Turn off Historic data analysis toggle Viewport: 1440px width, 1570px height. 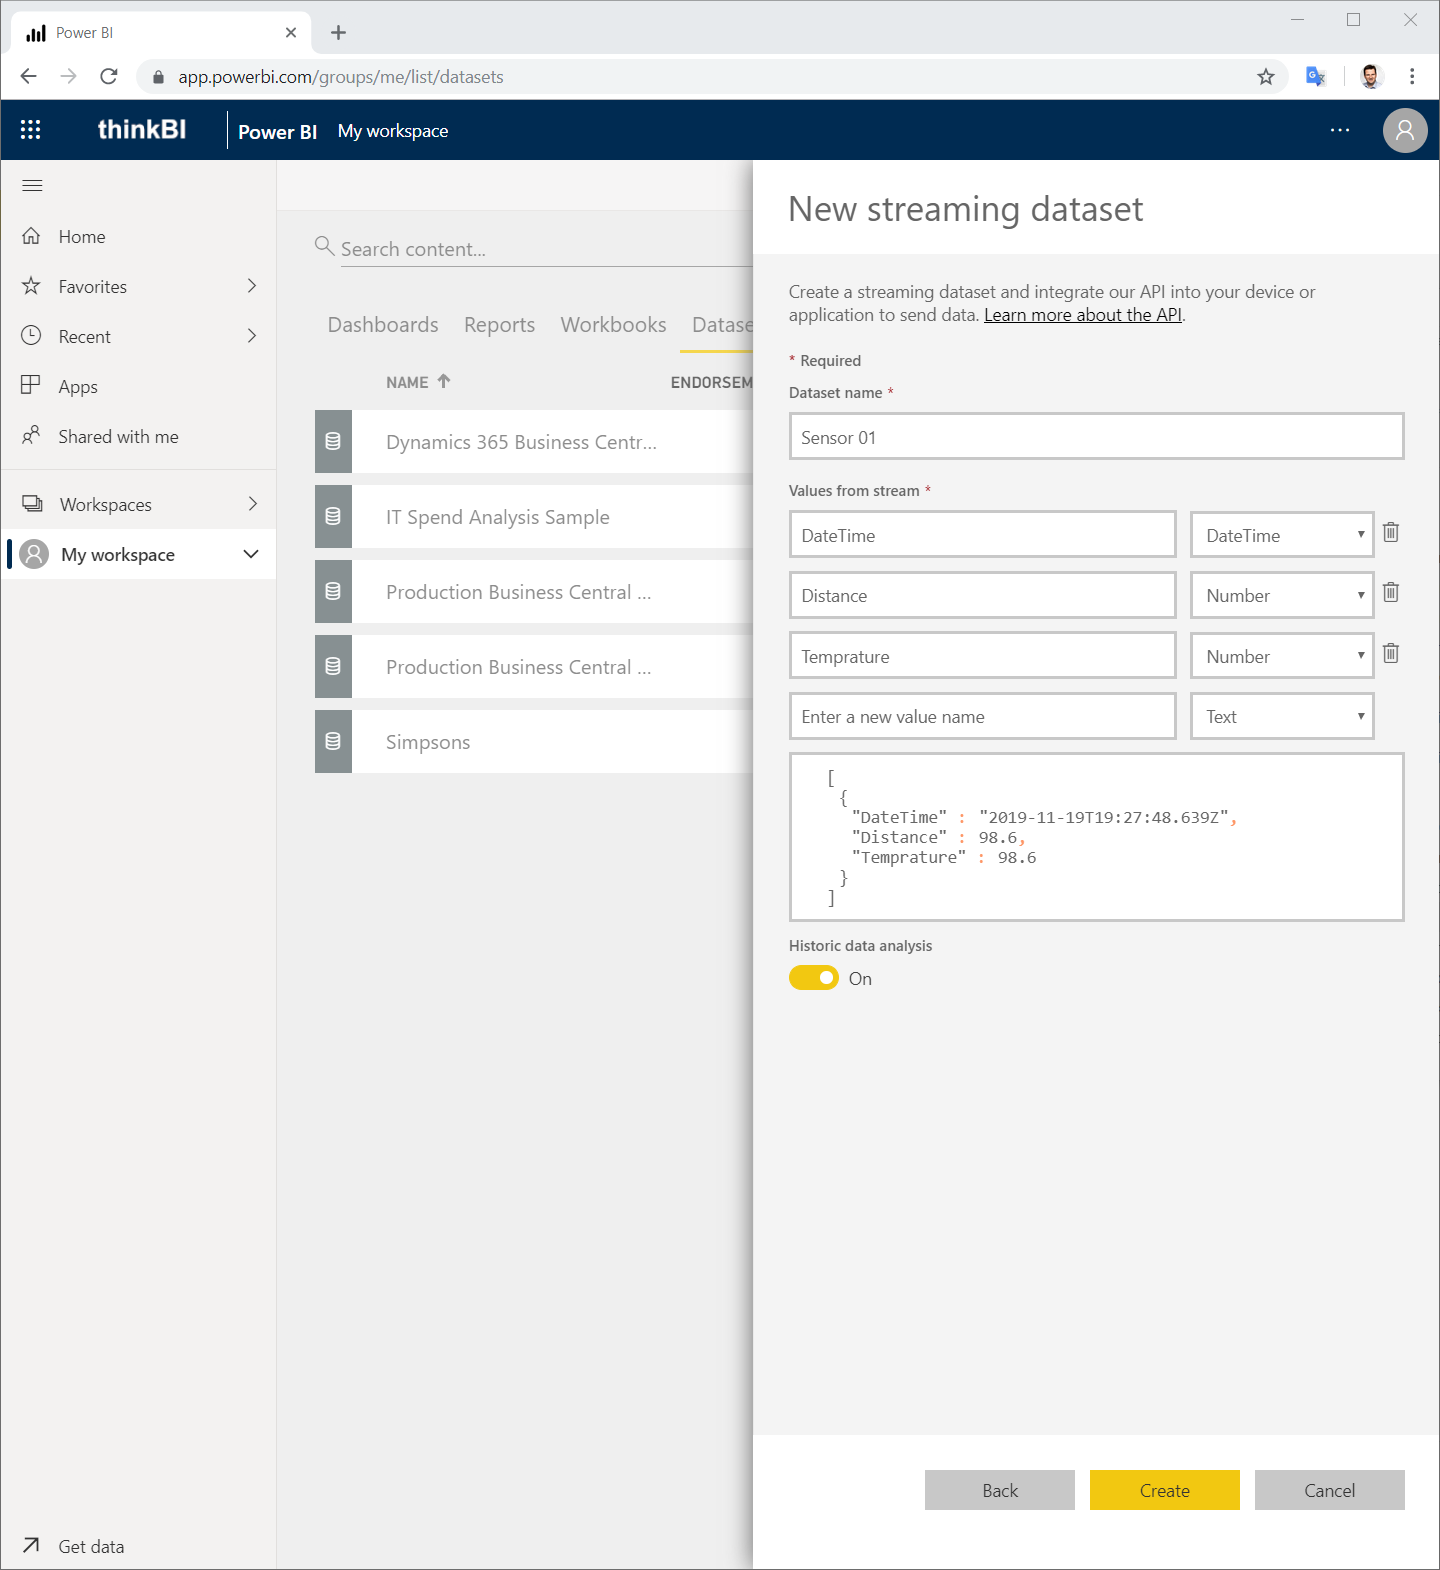click(x=814, y=978)
